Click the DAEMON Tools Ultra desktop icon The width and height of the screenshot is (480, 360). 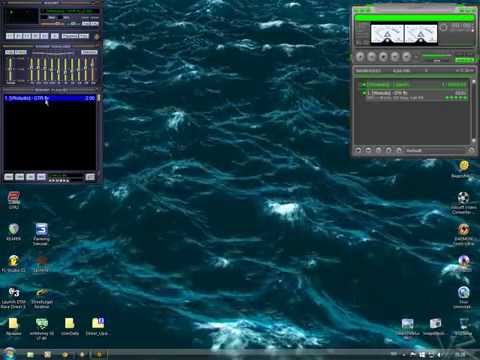463,234
